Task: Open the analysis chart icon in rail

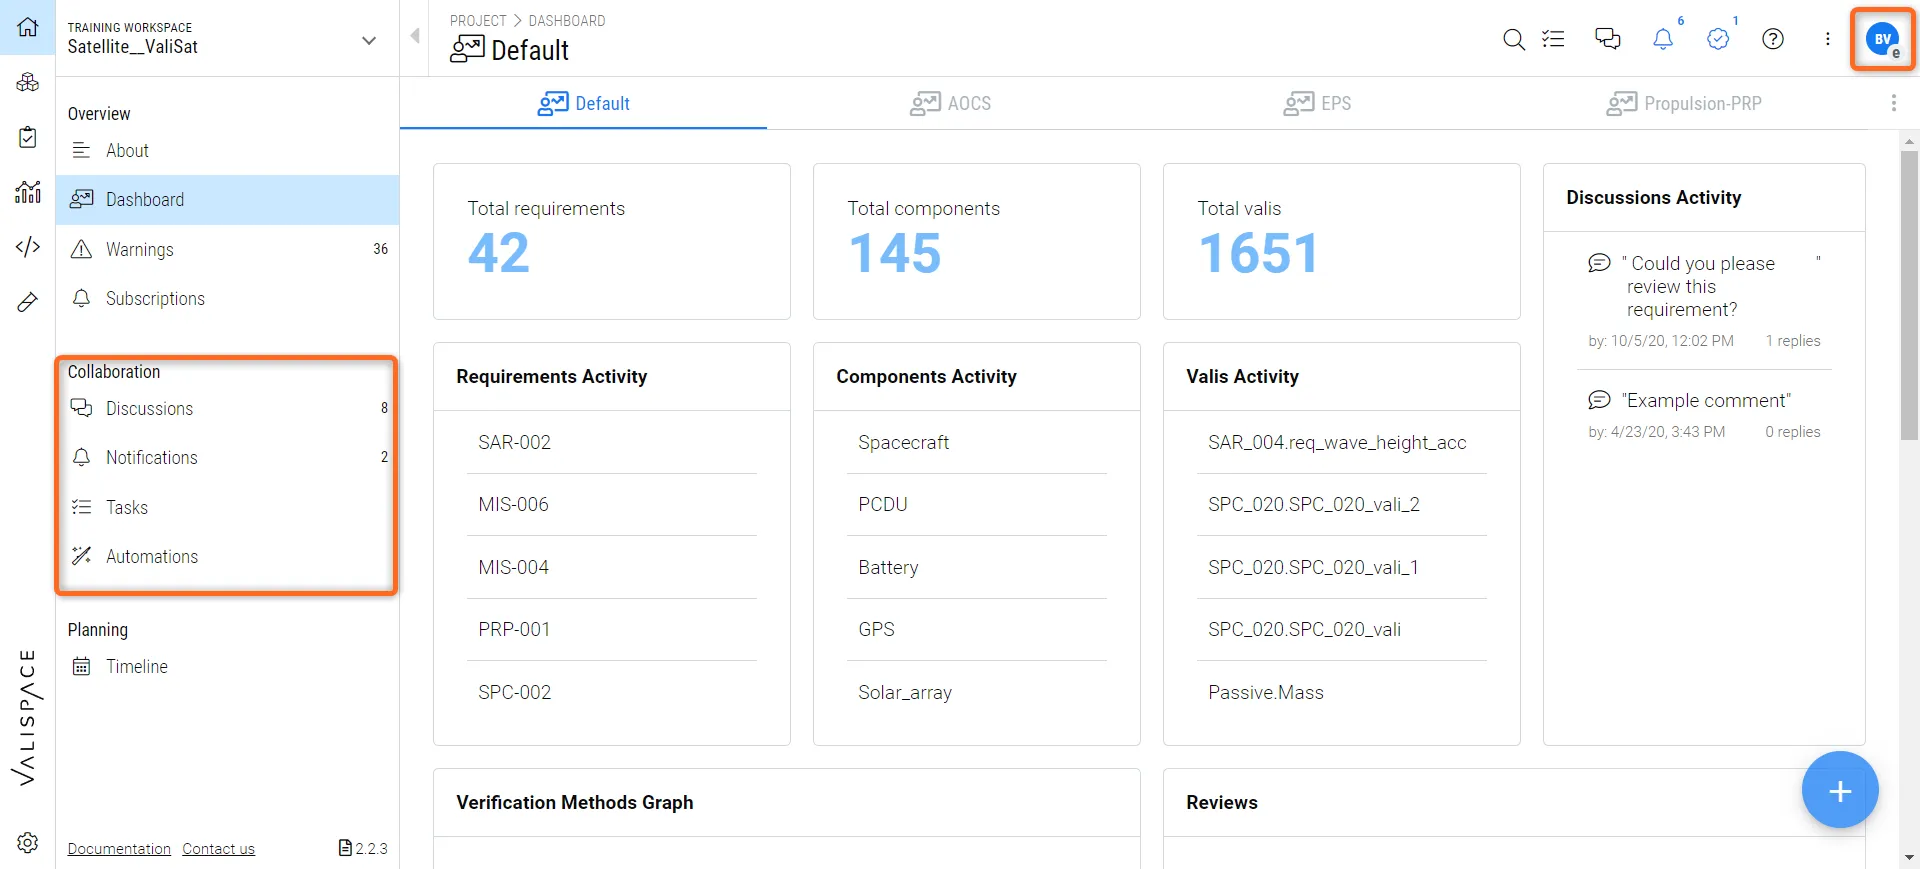Action: click(27, 192)
